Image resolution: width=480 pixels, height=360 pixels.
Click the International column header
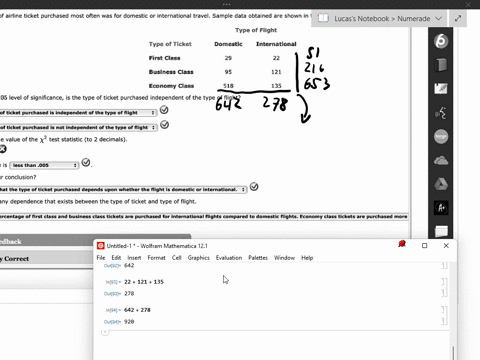coord(276,44)
